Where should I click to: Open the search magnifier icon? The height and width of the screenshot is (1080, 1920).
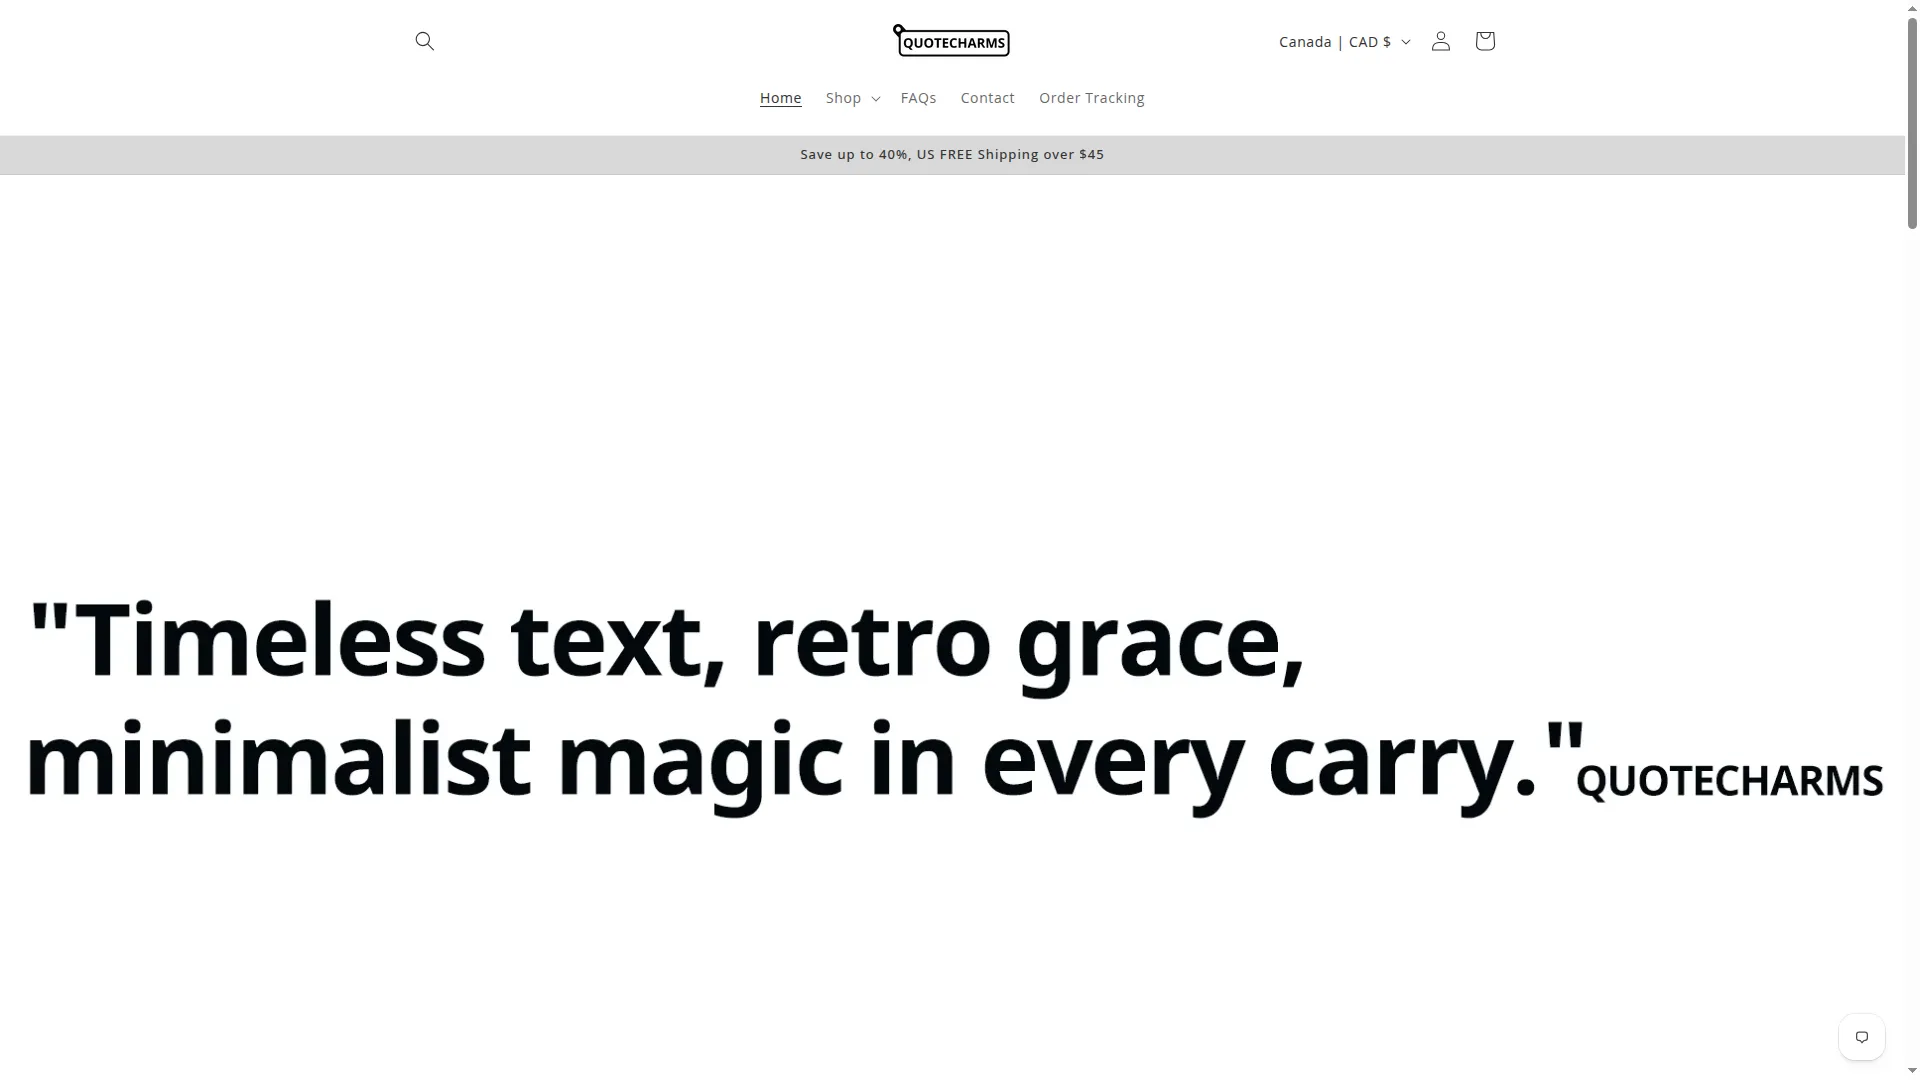click(424, 41)
